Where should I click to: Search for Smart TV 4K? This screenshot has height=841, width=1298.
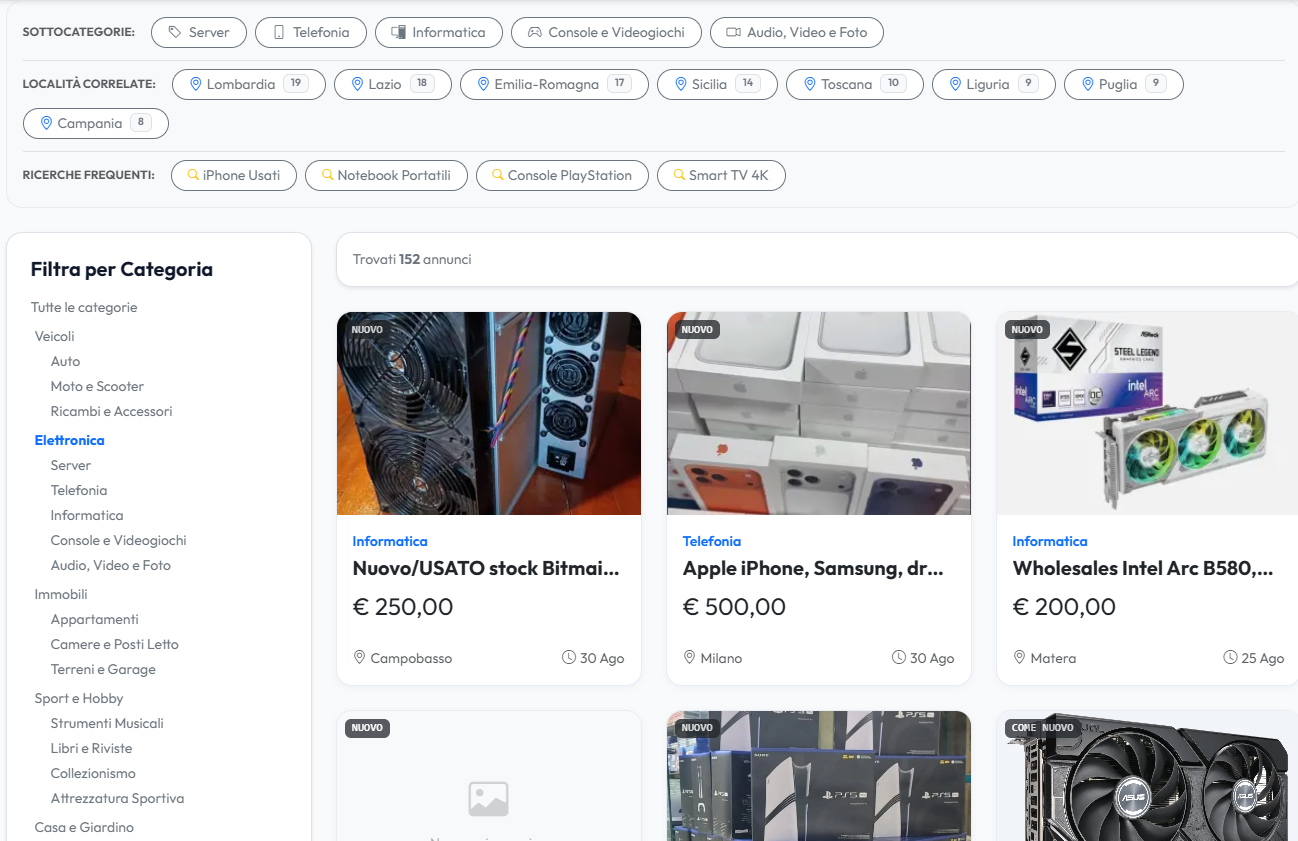[721, 175]
